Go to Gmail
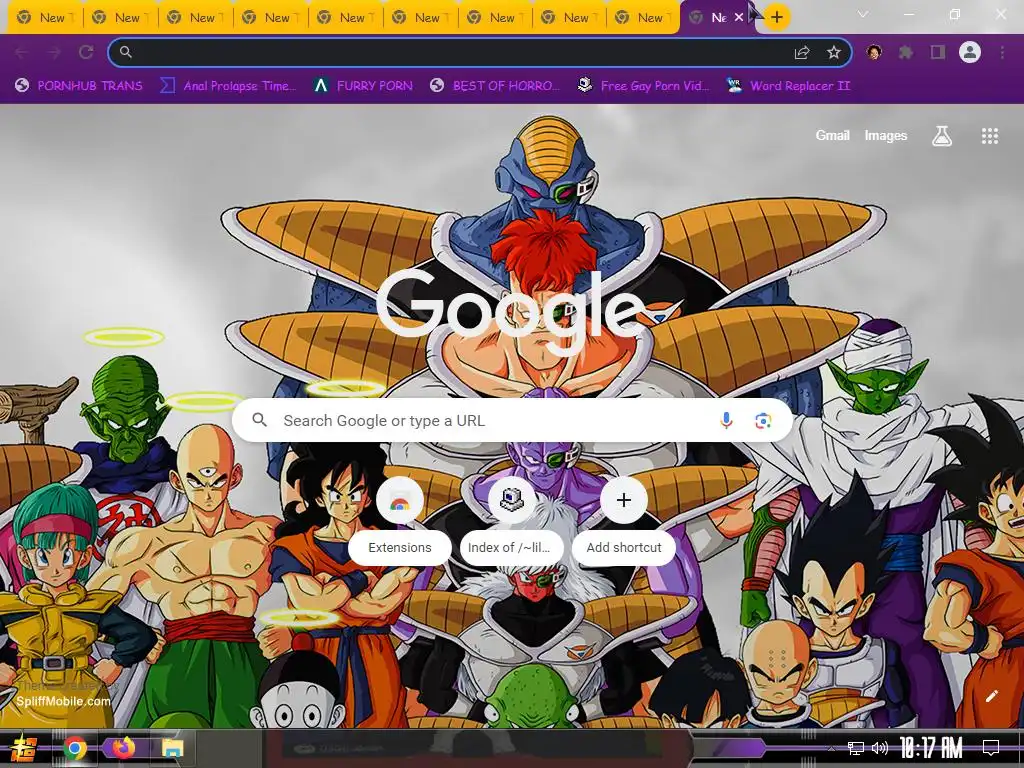 [832, 136]
